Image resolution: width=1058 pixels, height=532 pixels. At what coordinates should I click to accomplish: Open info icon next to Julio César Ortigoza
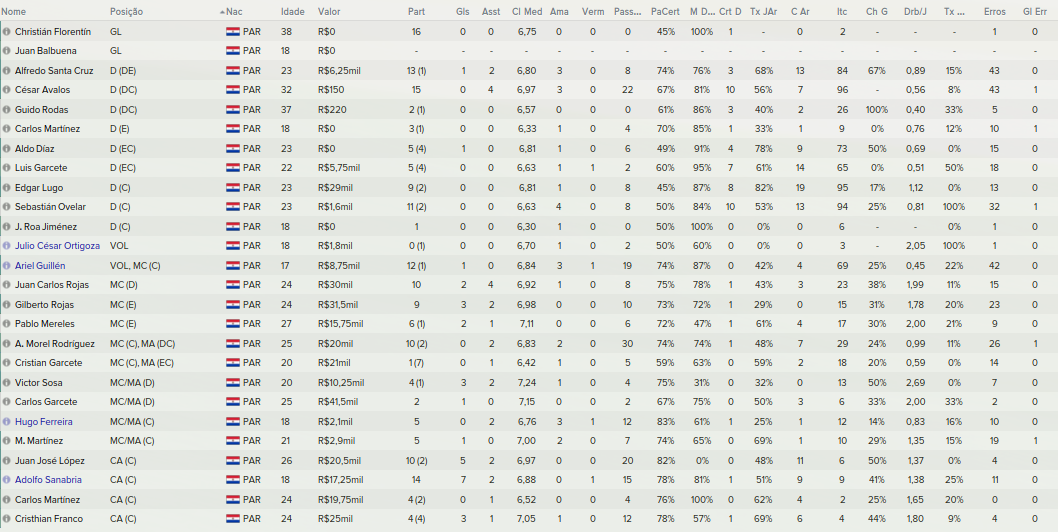(x=7, y=246)
